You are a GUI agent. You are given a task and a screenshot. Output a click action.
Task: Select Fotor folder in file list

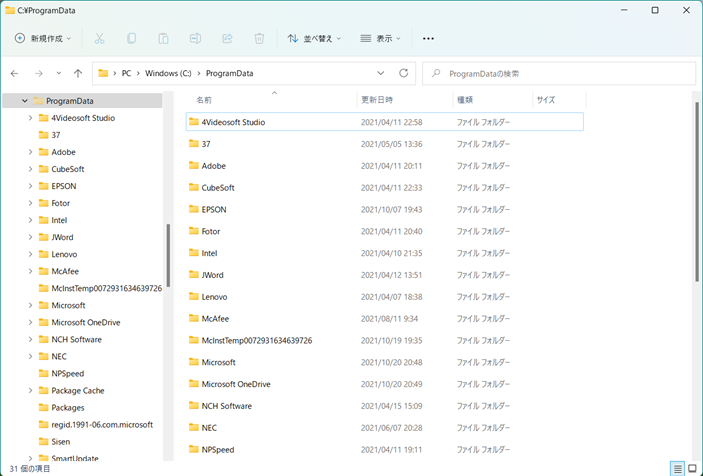(x=211, y=231)
